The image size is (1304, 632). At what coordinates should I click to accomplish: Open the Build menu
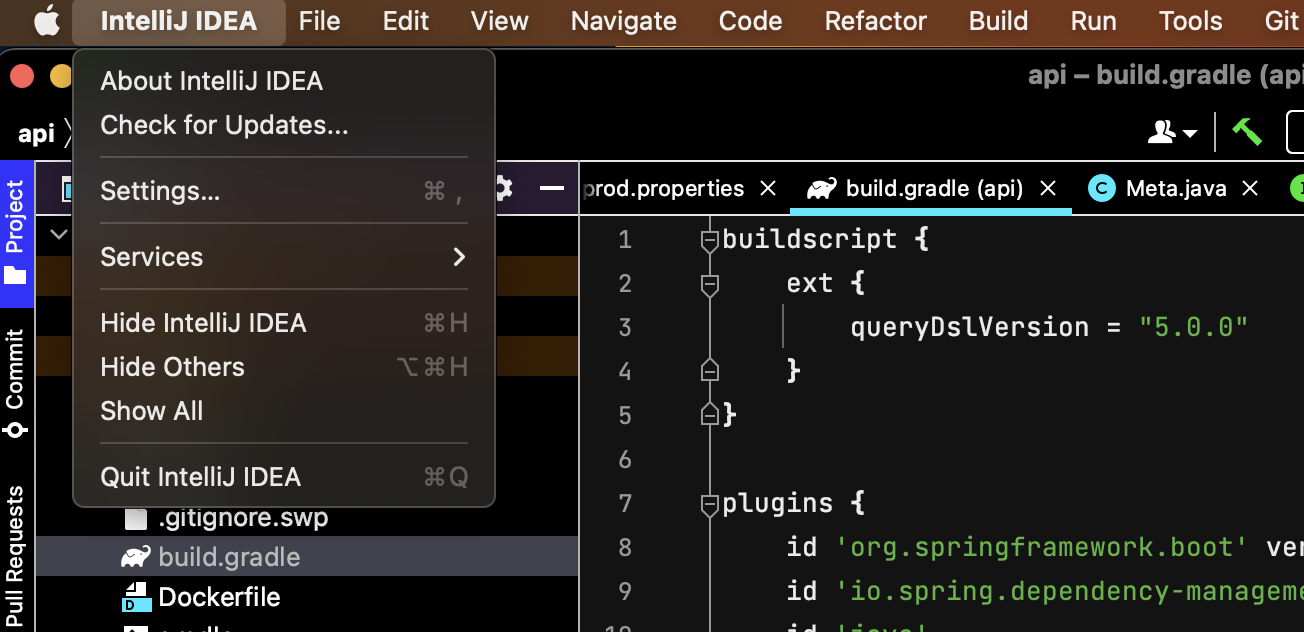click(x=999, y=21)
